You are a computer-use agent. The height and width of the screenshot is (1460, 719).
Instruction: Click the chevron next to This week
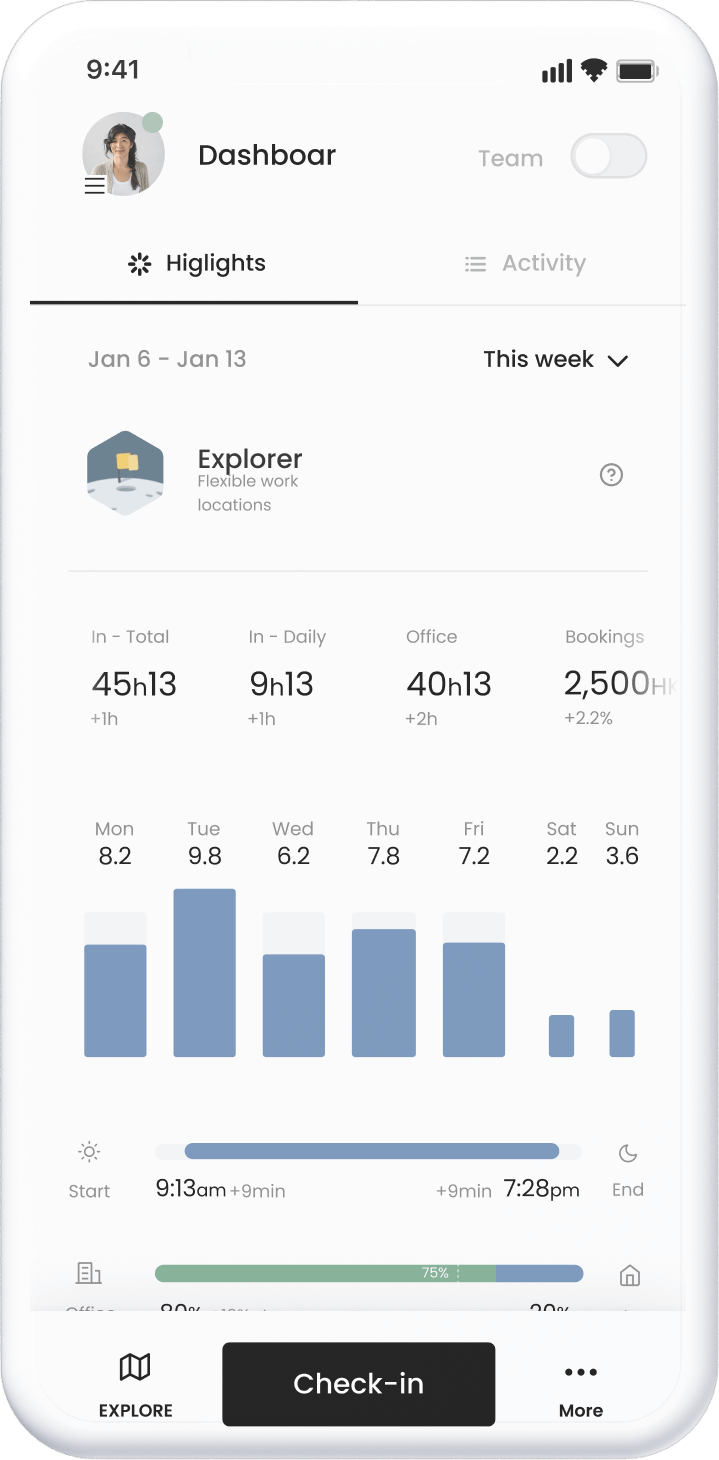point(618,361)
